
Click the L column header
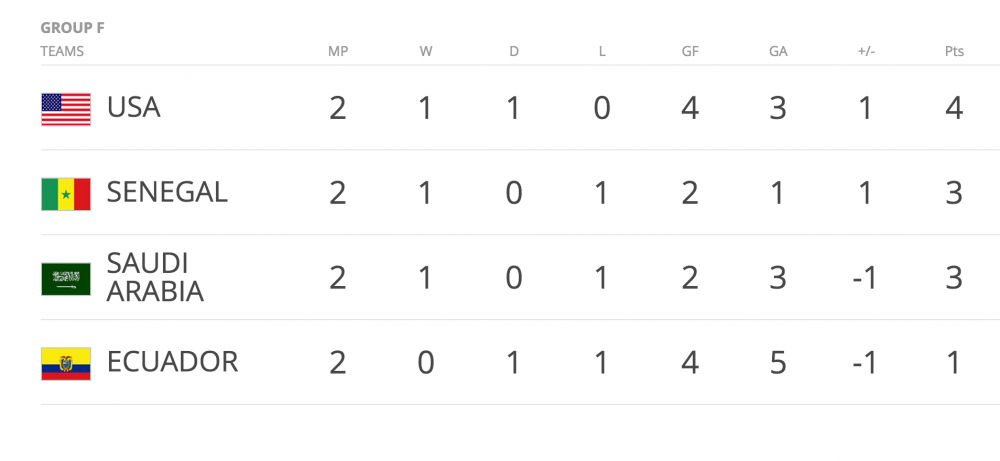coord(602,51)
